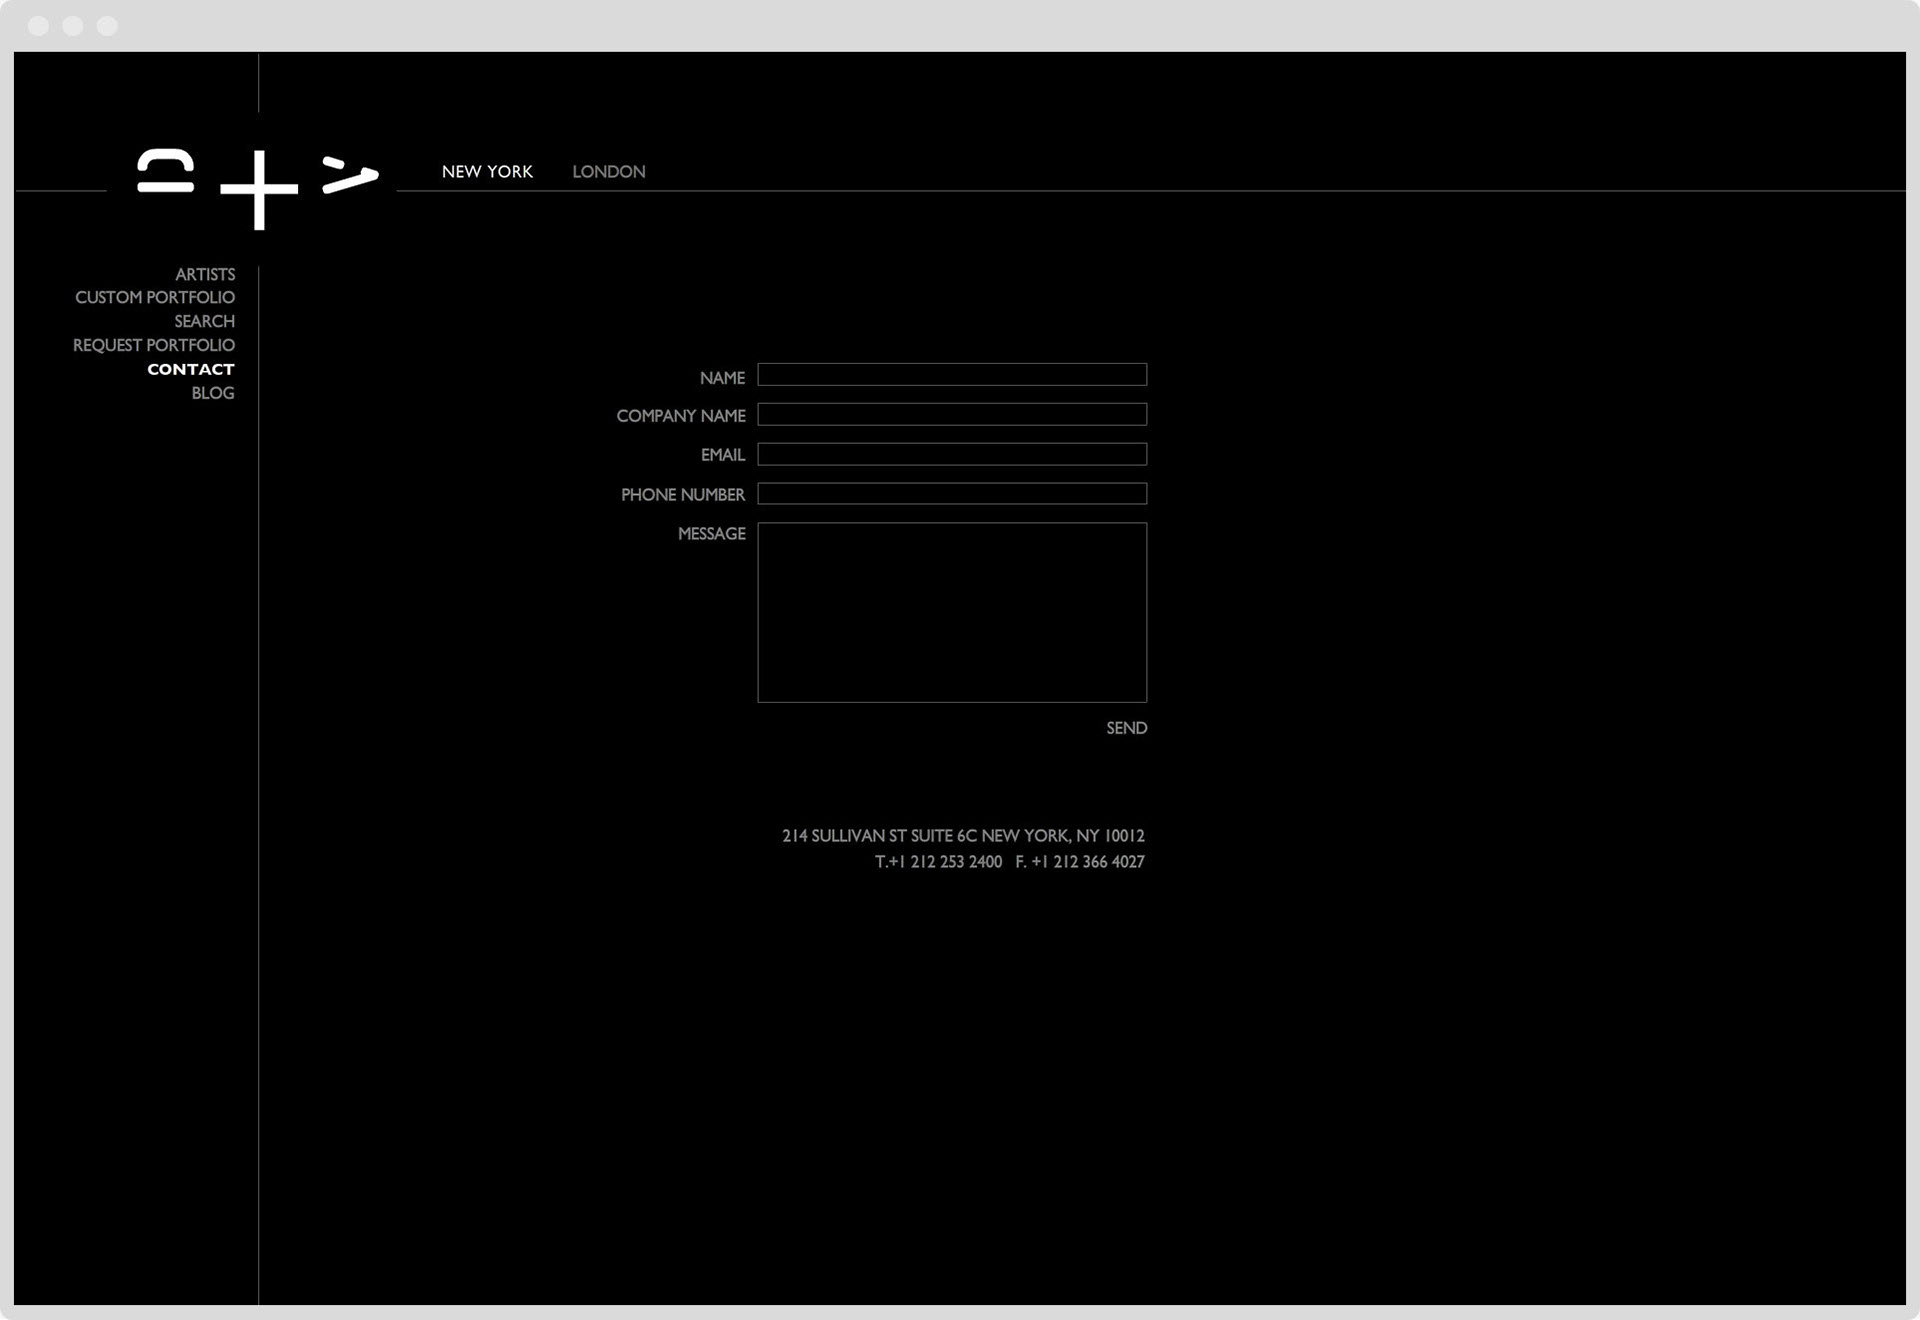The height and width of the screenshot is (1320, 1920).
Task: Focus the Name input field
Action: (951, 375)
